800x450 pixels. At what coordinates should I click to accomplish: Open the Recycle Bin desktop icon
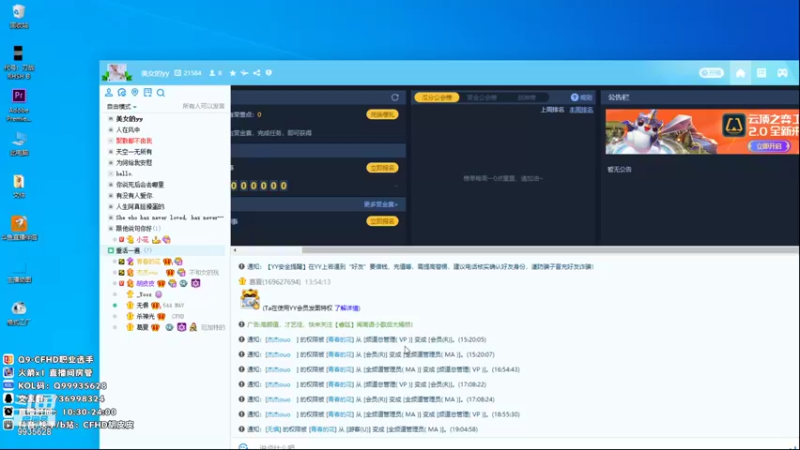[18, 17]
